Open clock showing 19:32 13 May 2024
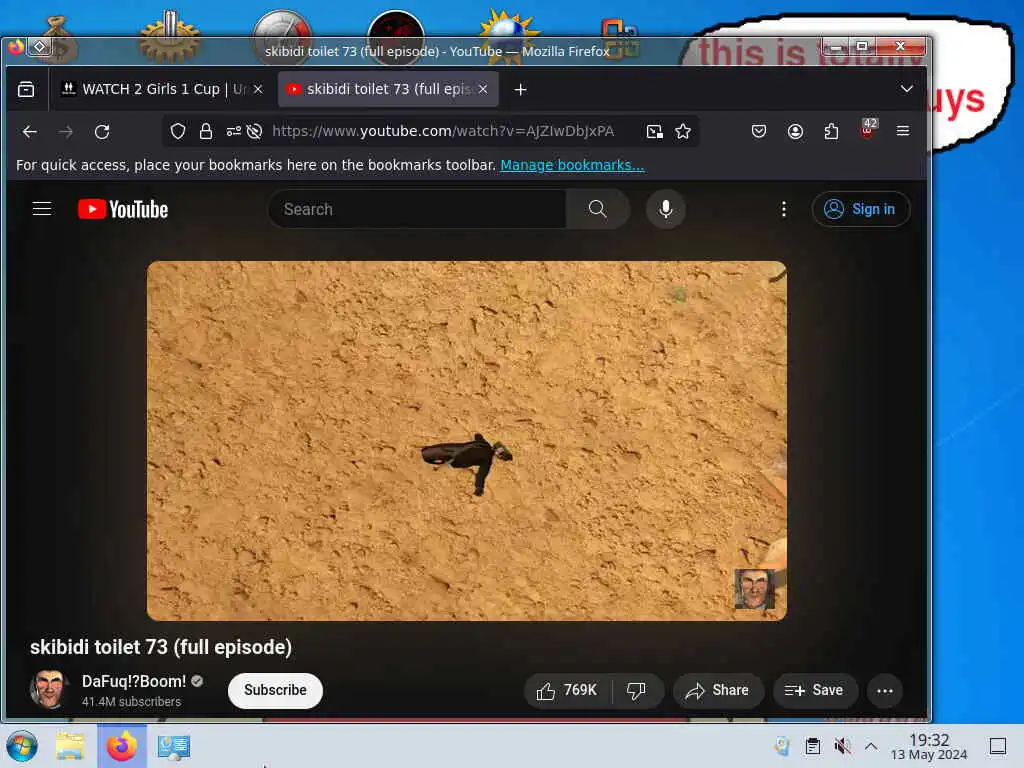The image size is (1024, 768). pyautogui.click(x=929, y=746)
